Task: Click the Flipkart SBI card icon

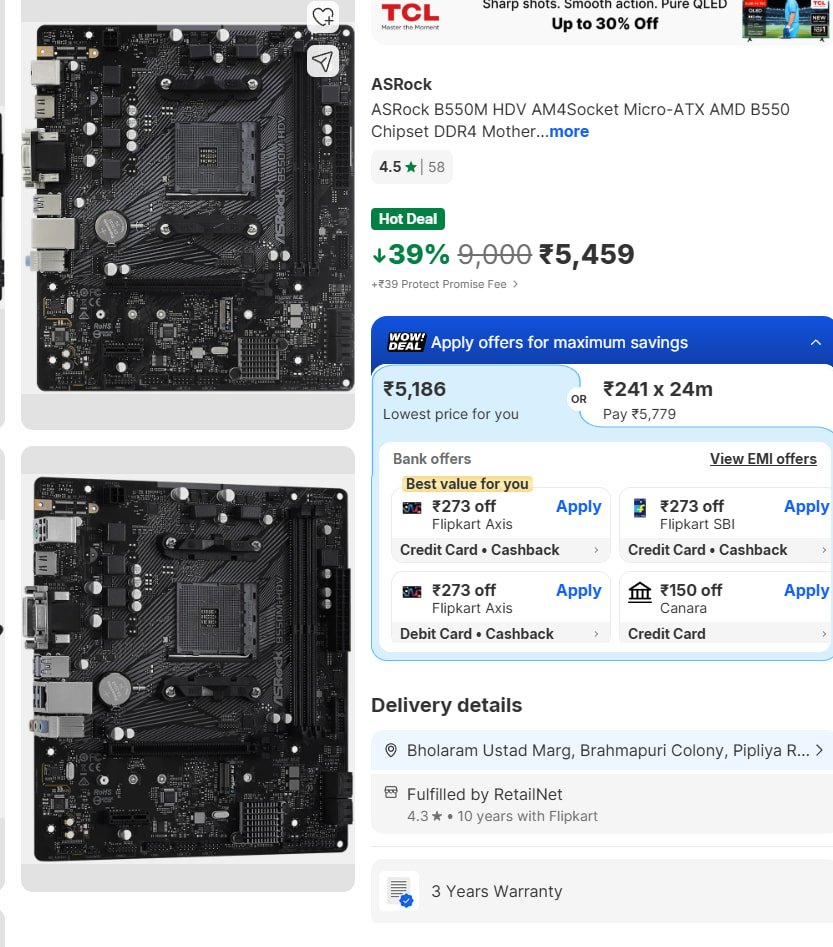Action: point(640,508)
